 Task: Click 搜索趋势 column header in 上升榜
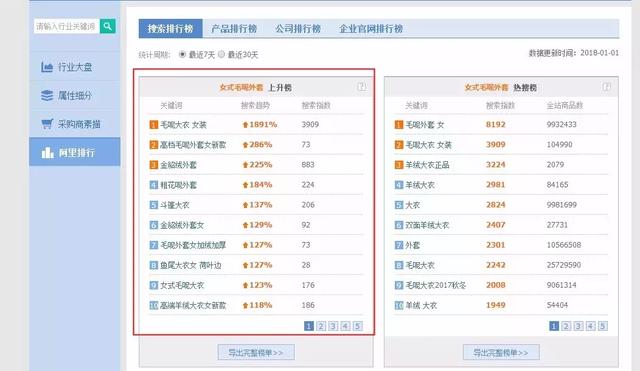(x=255, y=105)
